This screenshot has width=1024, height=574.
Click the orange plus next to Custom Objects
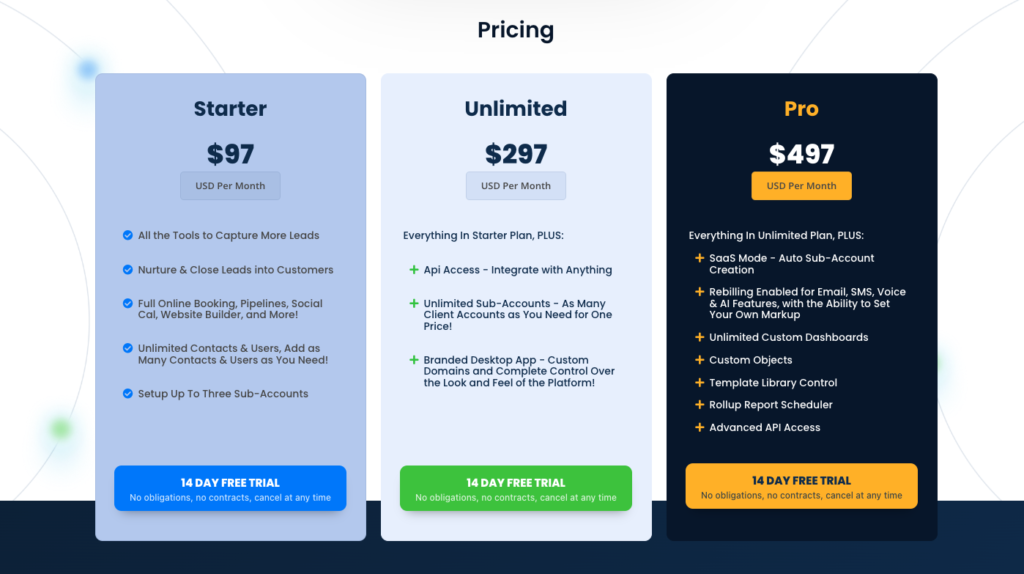click(699, 360)
